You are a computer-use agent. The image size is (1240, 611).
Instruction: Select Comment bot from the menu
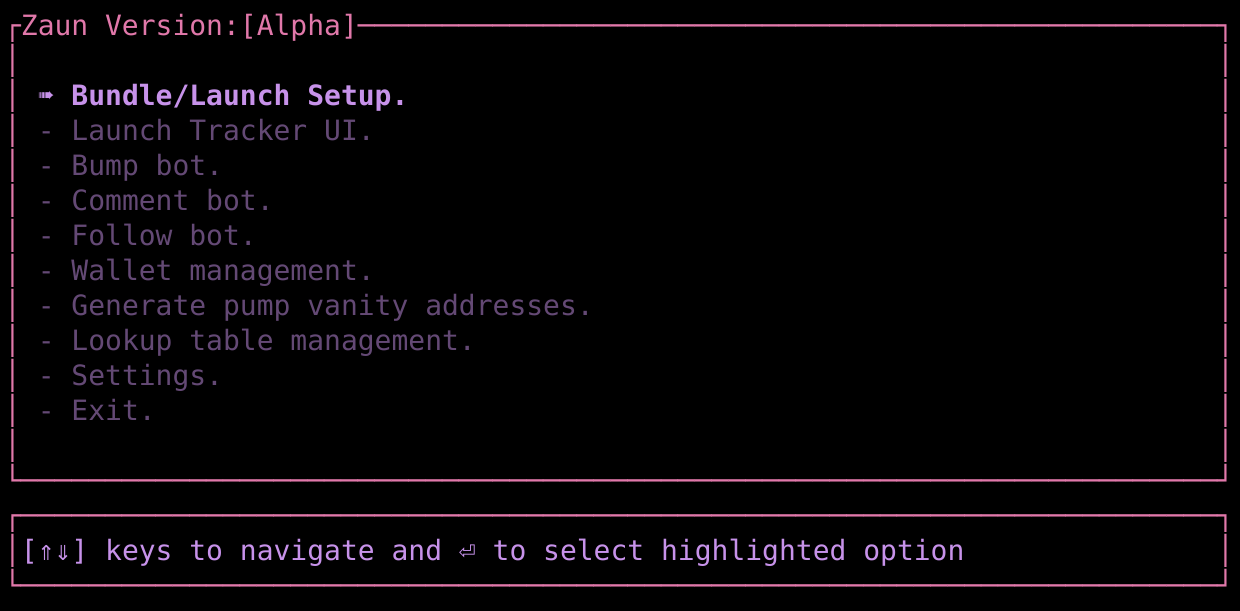(x=171, y=201)
